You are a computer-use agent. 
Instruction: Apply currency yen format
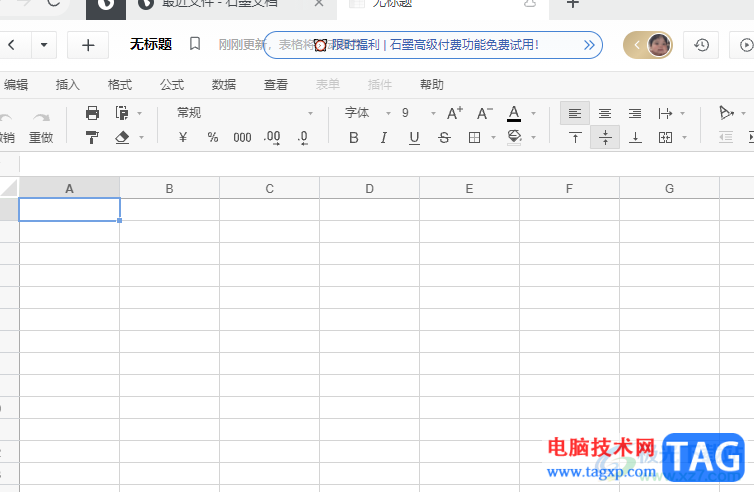[x=183, y=138]
